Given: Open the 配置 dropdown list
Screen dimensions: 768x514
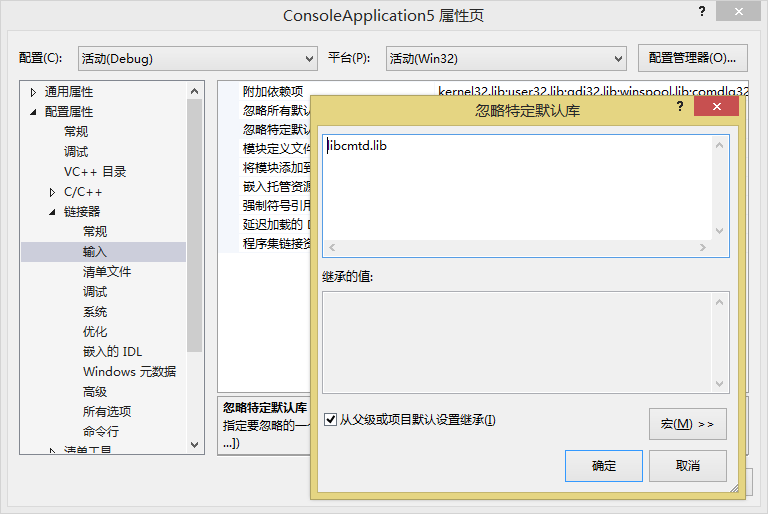Looking at the screenshot, I should click(197, 59).
